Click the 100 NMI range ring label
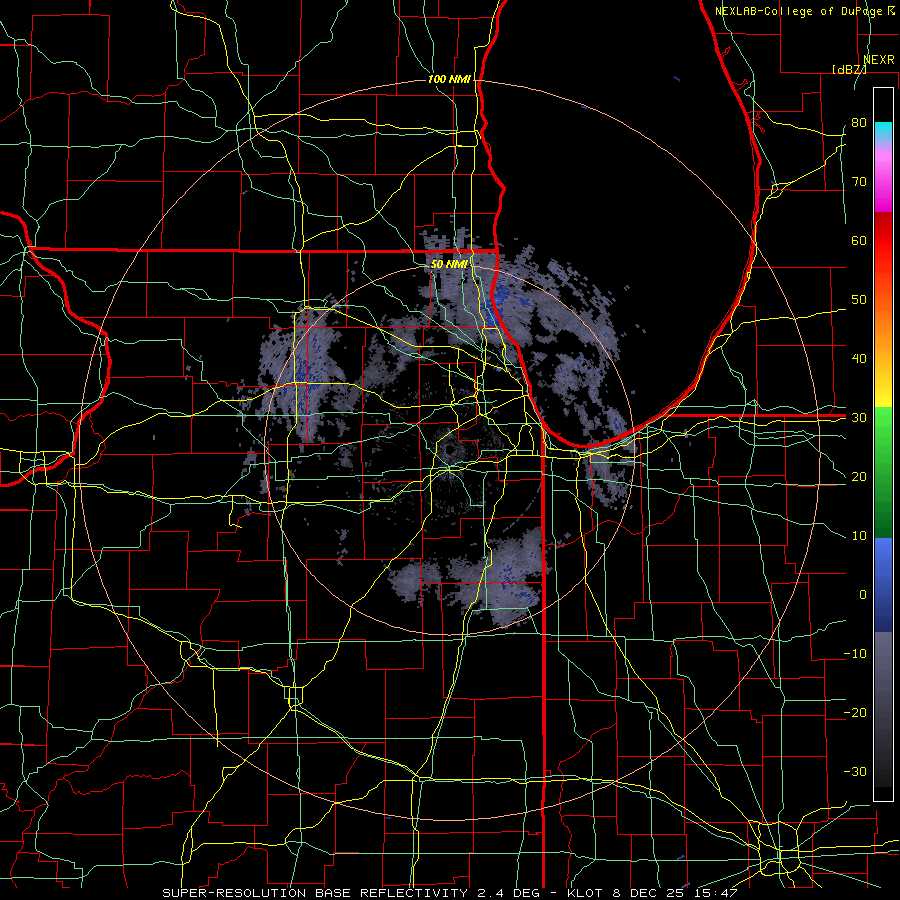Image resolution: width=900 pixels, height=900 pixels. point(449,79)
